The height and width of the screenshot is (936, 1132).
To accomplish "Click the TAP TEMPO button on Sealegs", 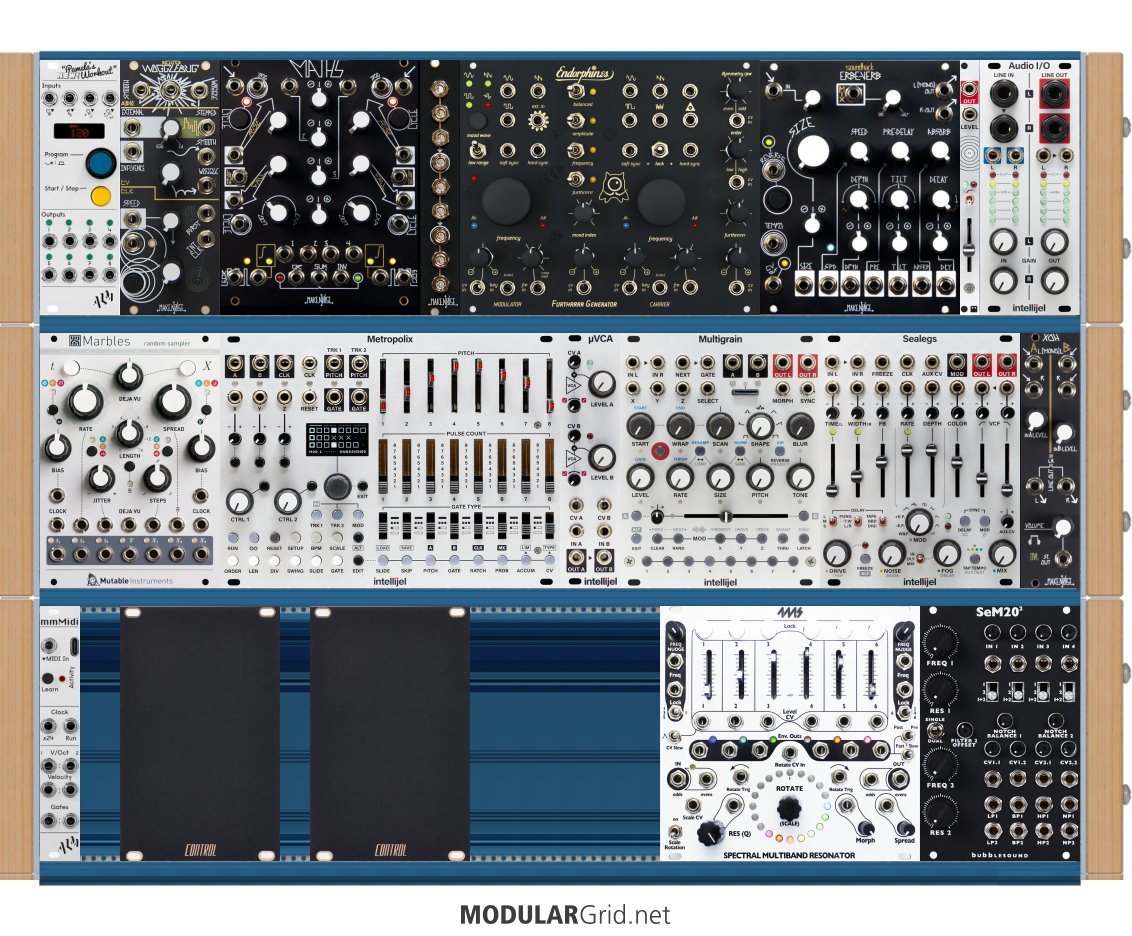I will [976, 558].
